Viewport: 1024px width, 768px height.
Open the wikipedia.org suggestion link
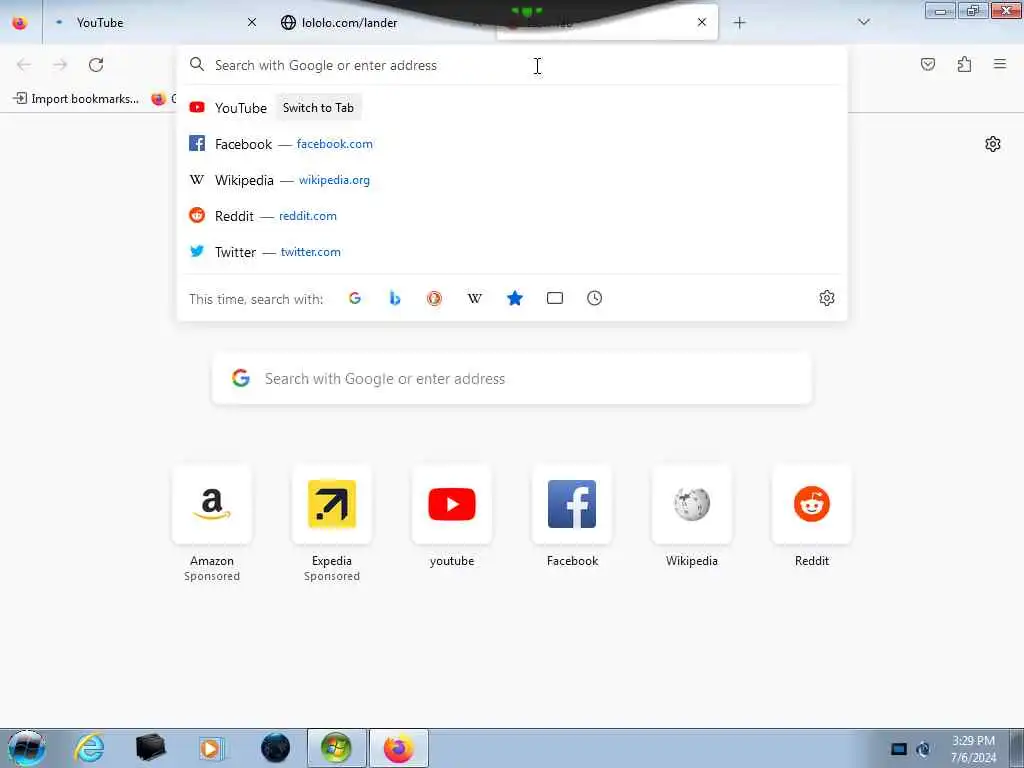coord(334,180)
